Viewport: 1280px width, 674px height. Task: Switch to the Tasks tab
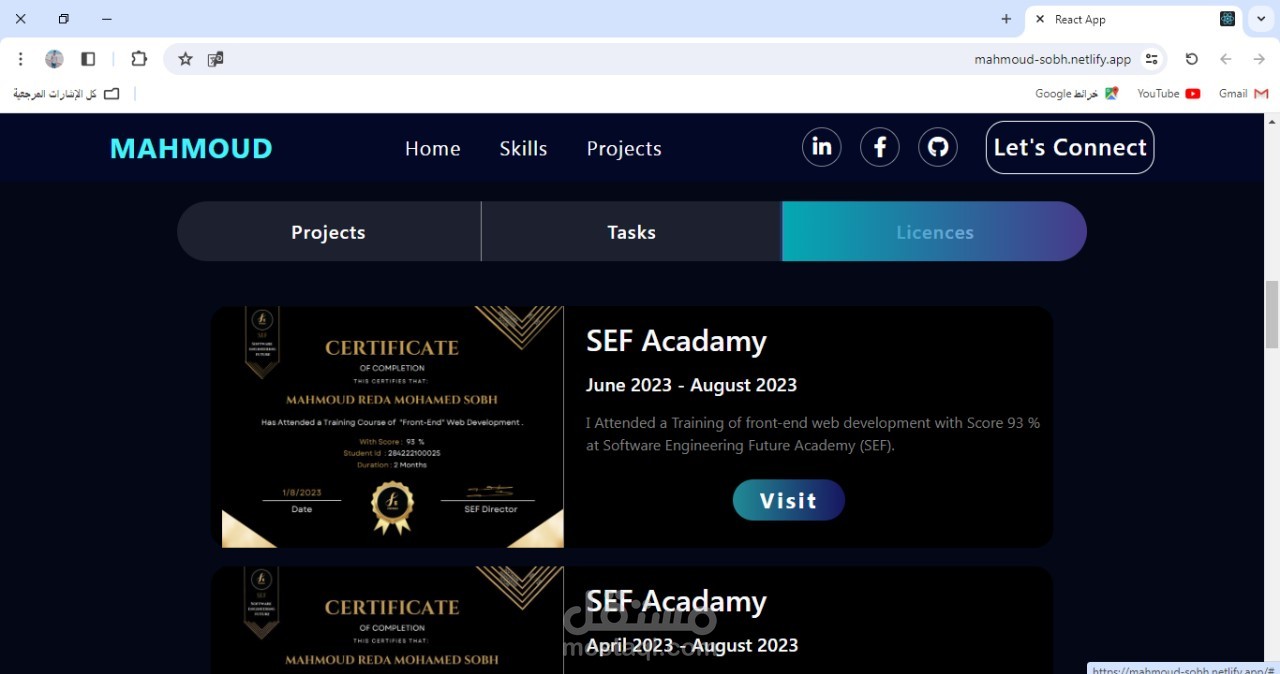point(631,232)
